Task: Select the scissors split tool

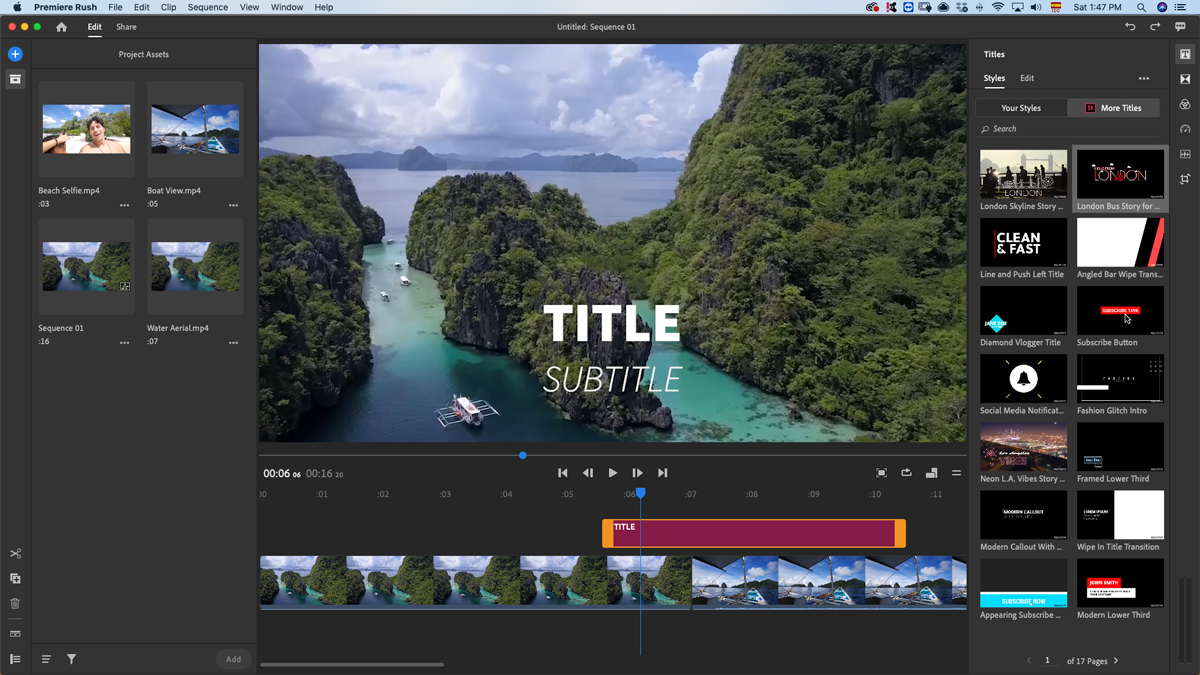Action: [x=15, y=554]
